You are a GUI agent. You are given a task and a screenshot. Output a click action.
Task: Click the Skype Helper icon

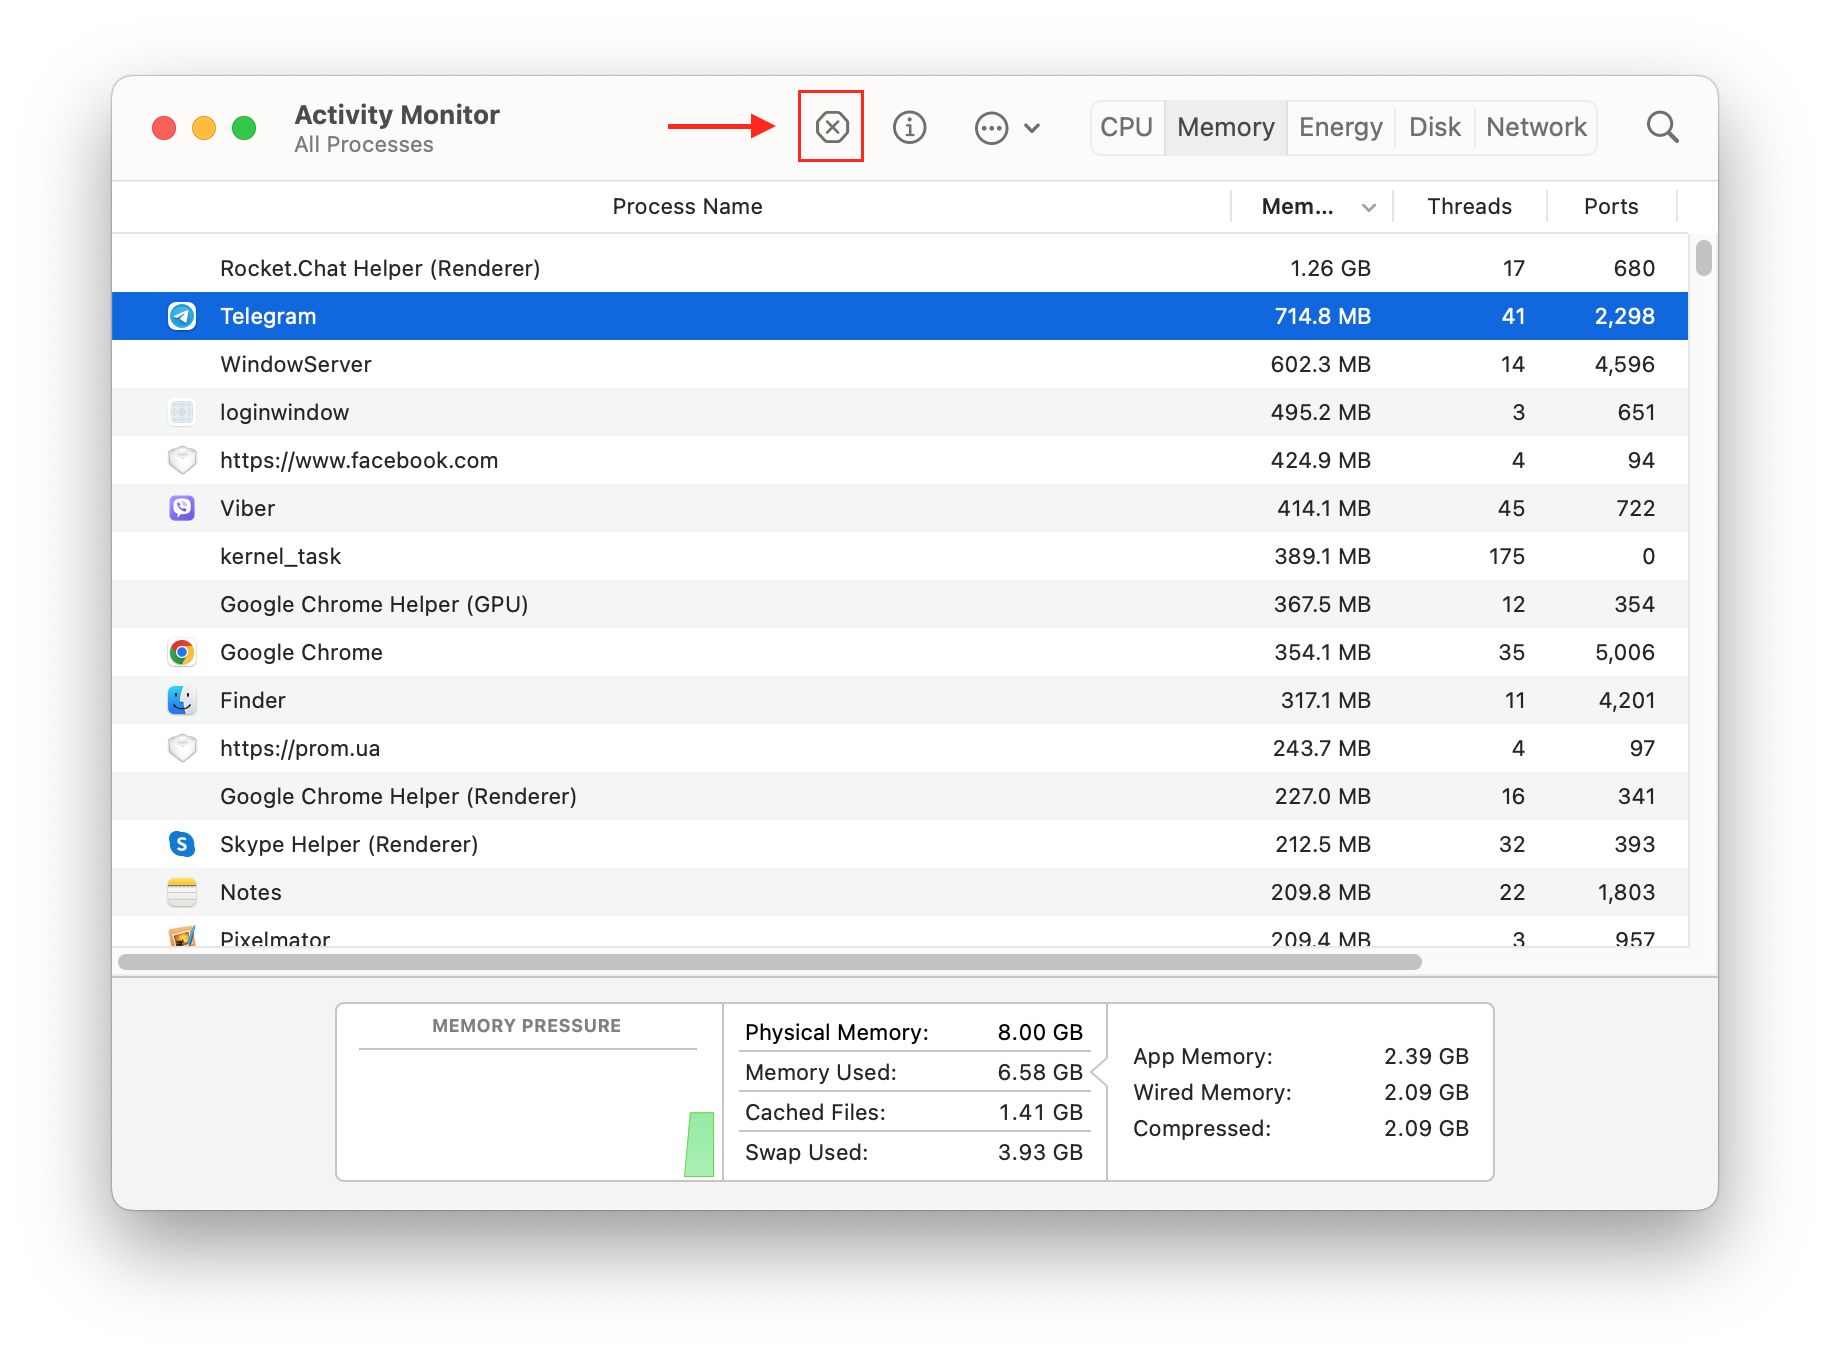182,844
